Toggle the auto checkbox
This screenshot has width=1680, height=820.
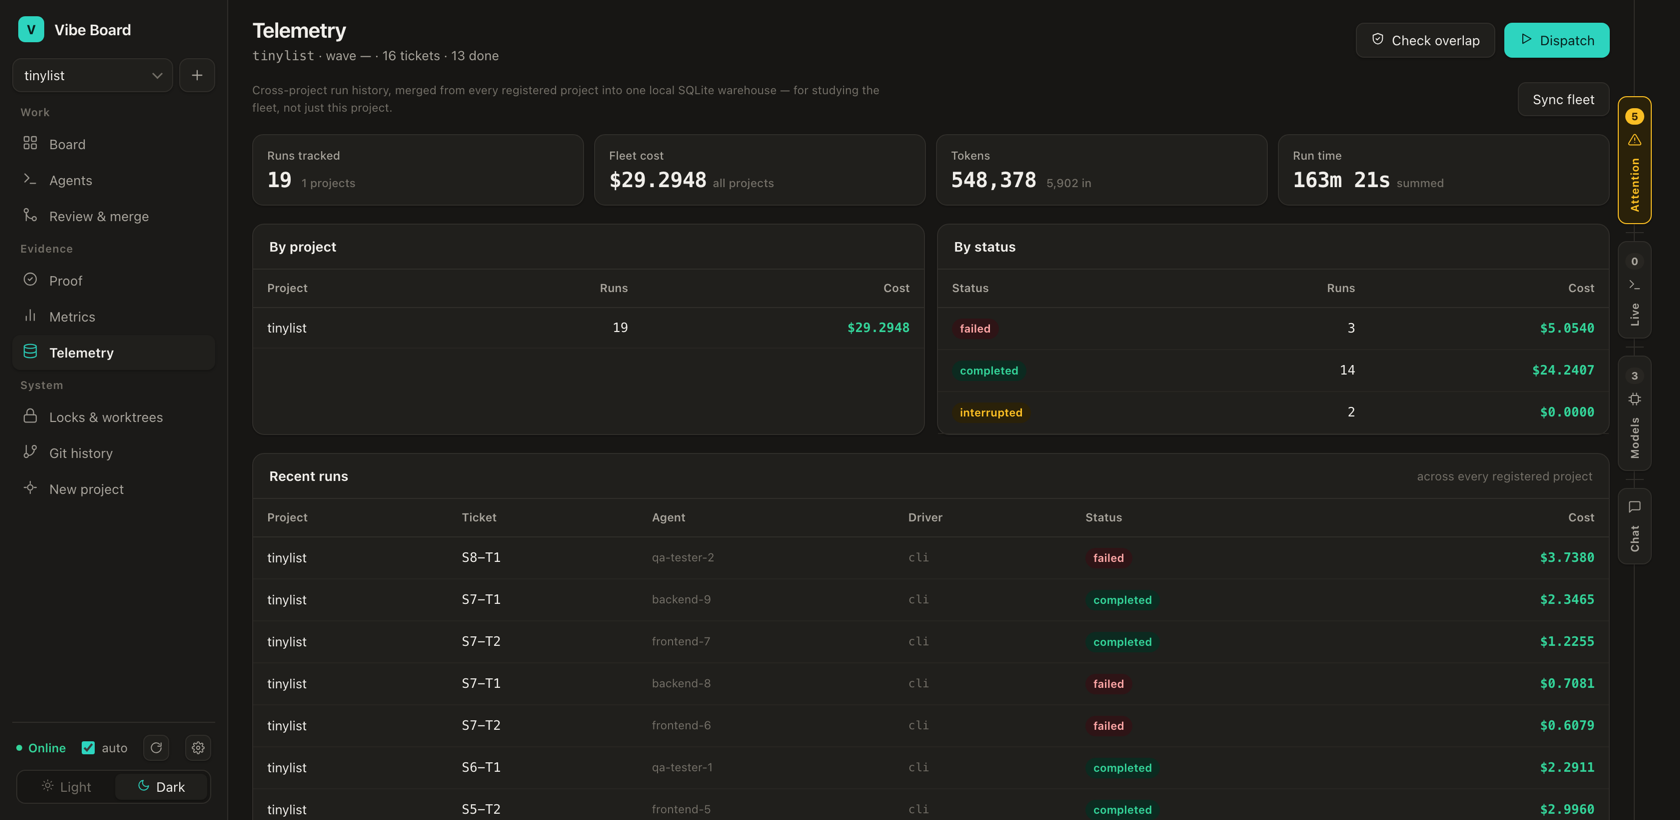pos(88,748)
